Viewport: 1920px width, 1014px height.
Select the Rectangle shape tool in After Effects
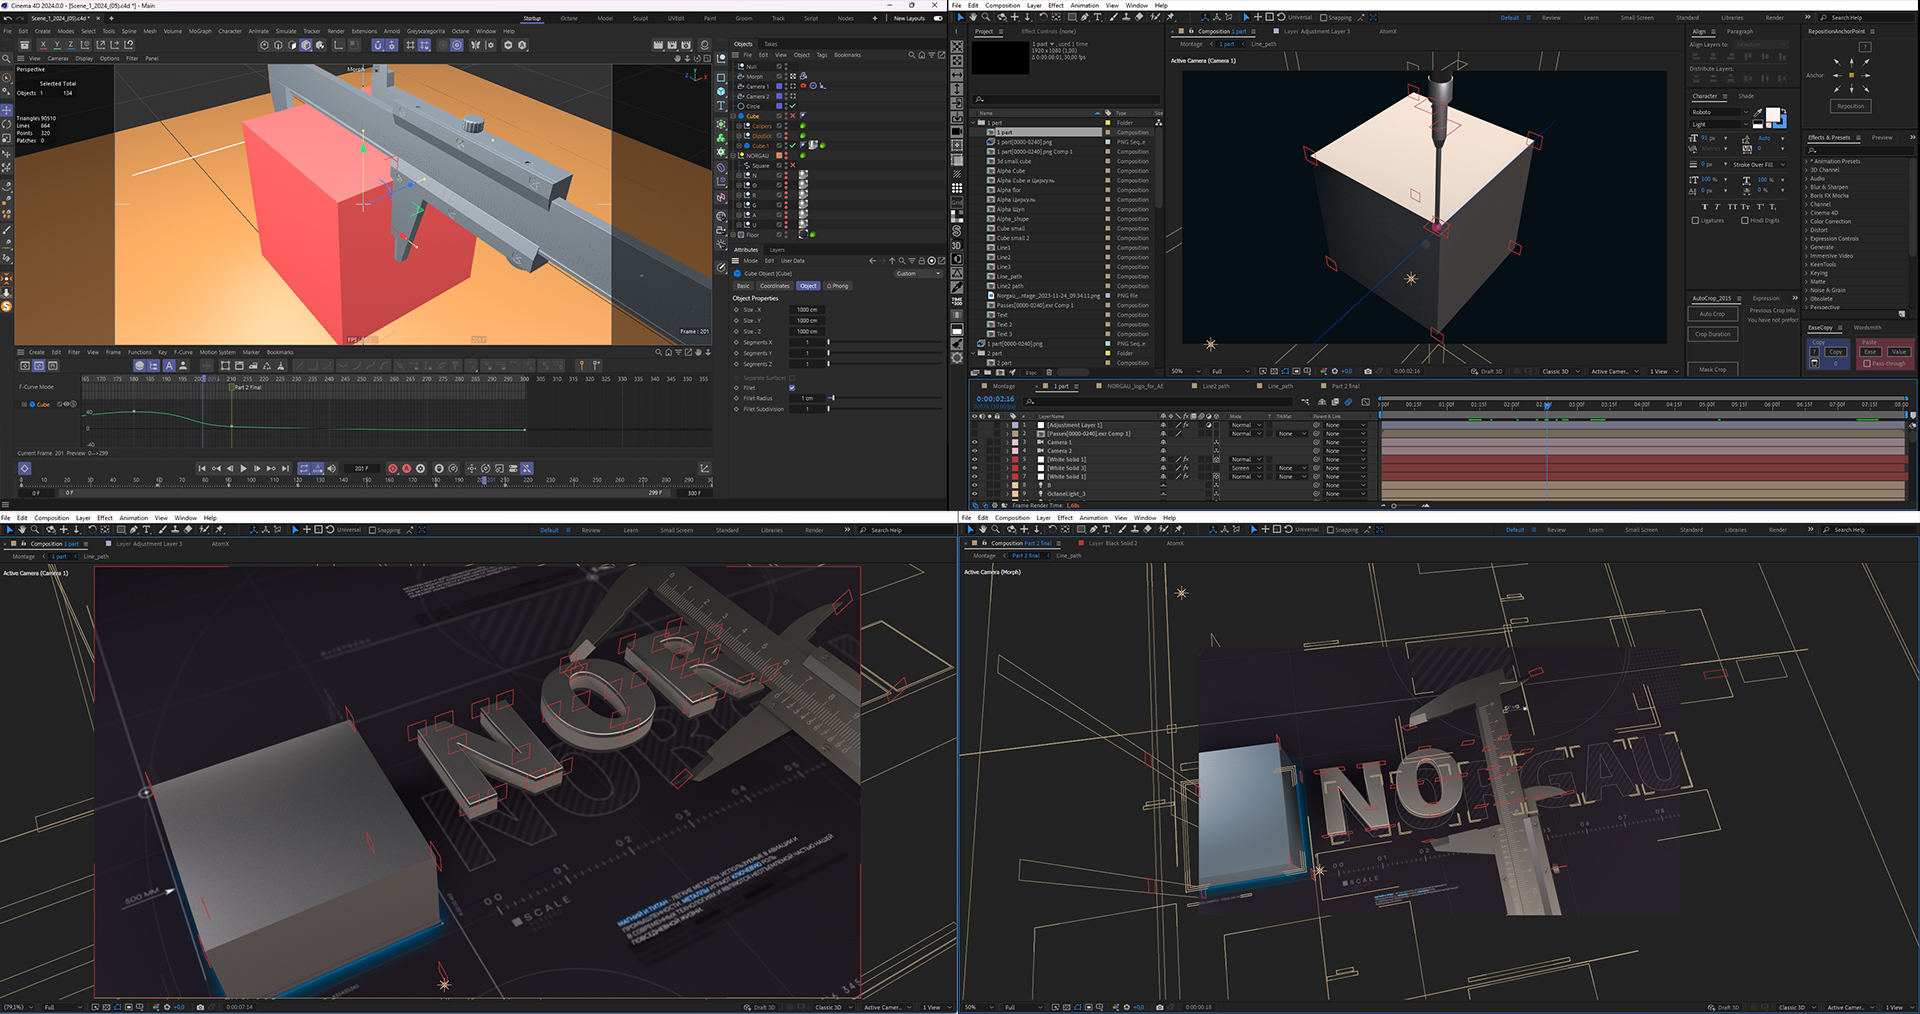pyautogui.click(x=1073, y=17)
